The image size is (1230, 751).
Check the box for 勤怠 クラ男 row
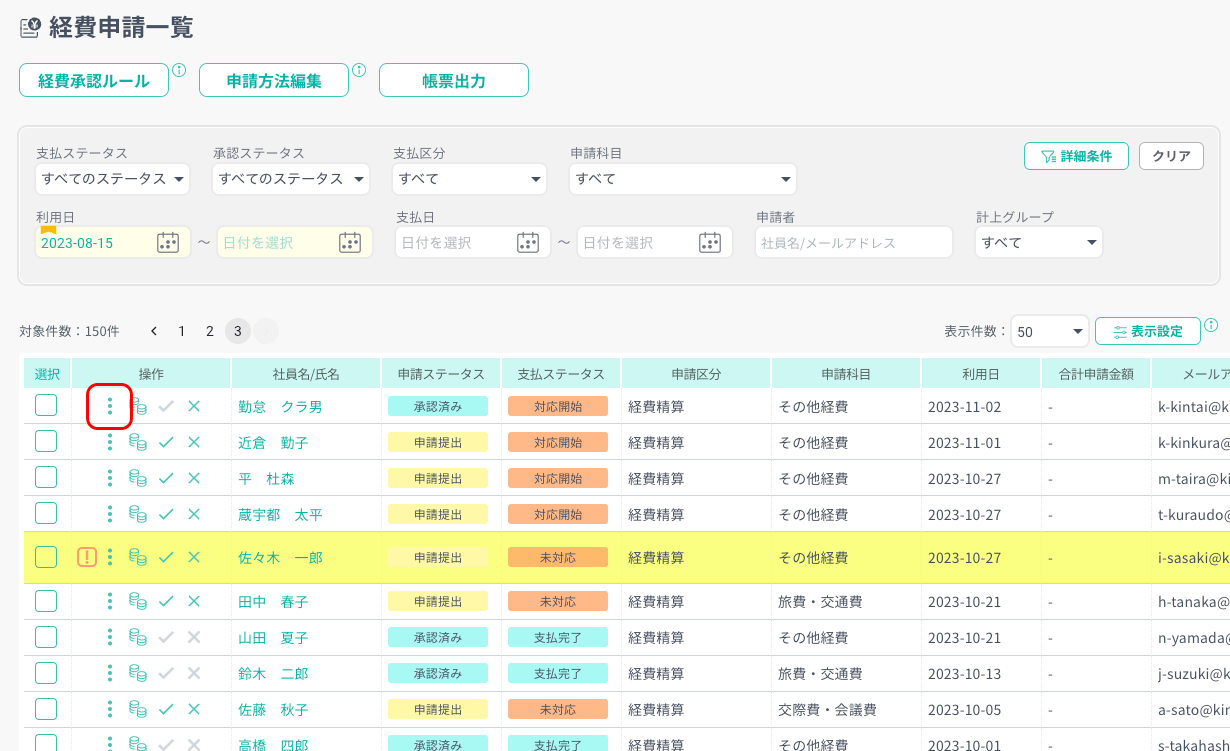(x=46, y=405)
